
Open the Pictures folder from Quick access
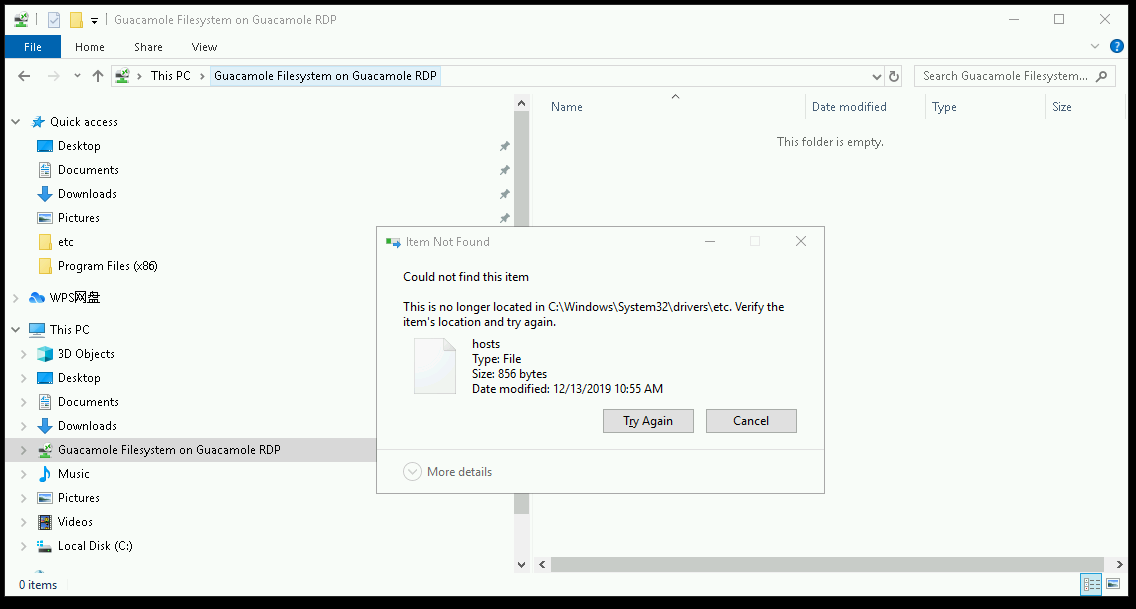pyautogui.click(x=78, y=217)
